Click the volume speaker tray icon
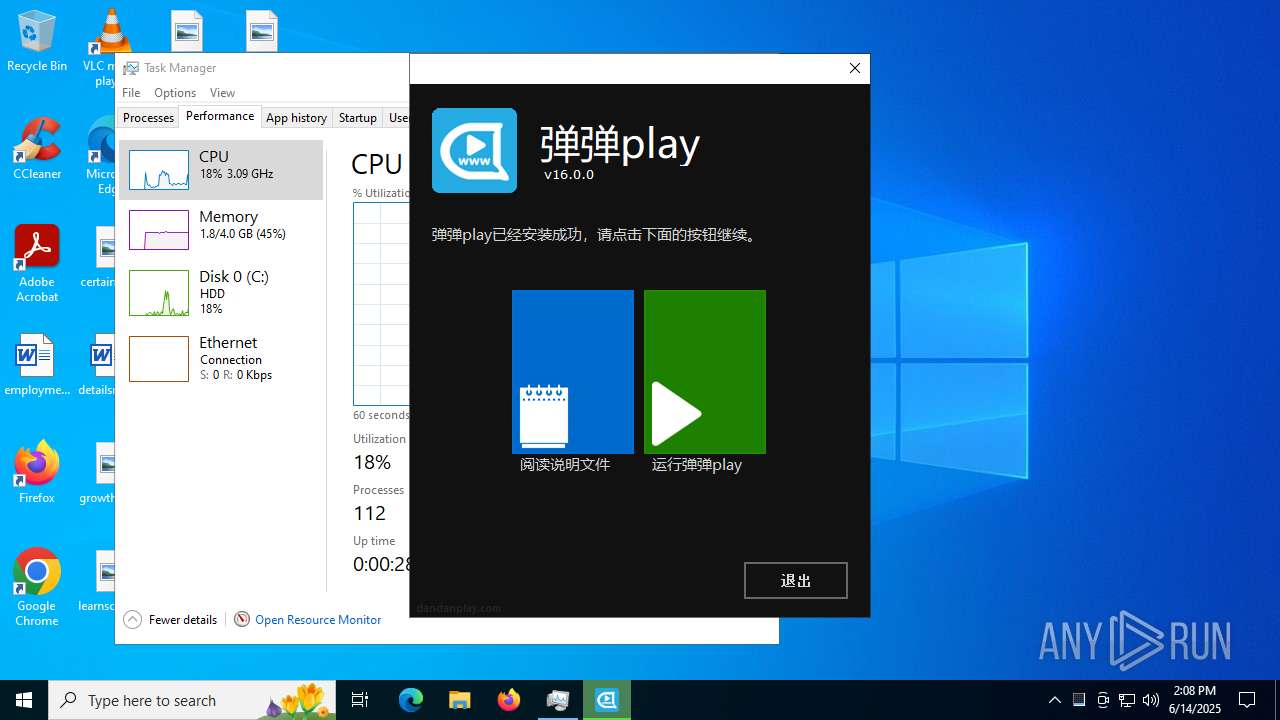1280x720 pixels. 1151,700
